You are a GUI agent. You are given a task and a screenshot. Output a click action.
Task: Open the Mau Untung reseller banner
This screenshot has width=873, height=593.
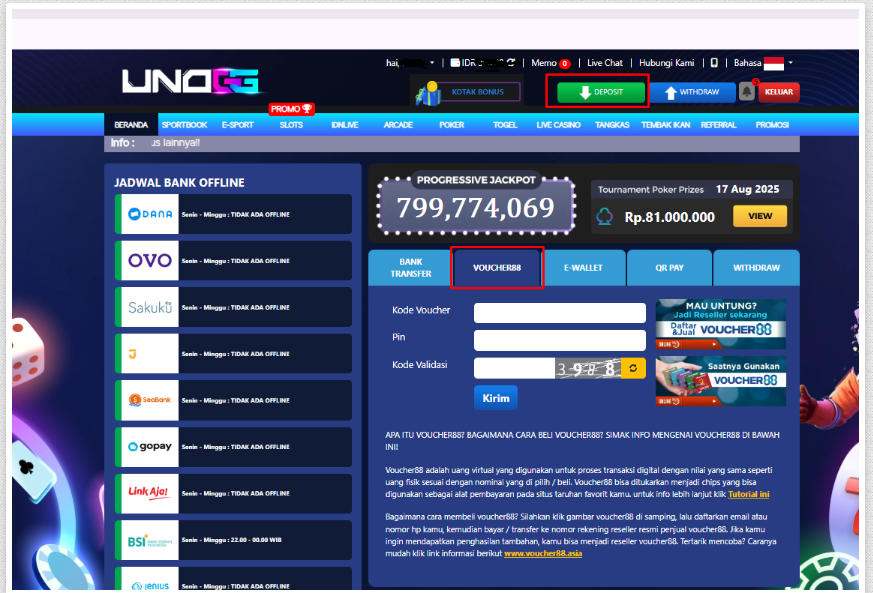[720, 324]
